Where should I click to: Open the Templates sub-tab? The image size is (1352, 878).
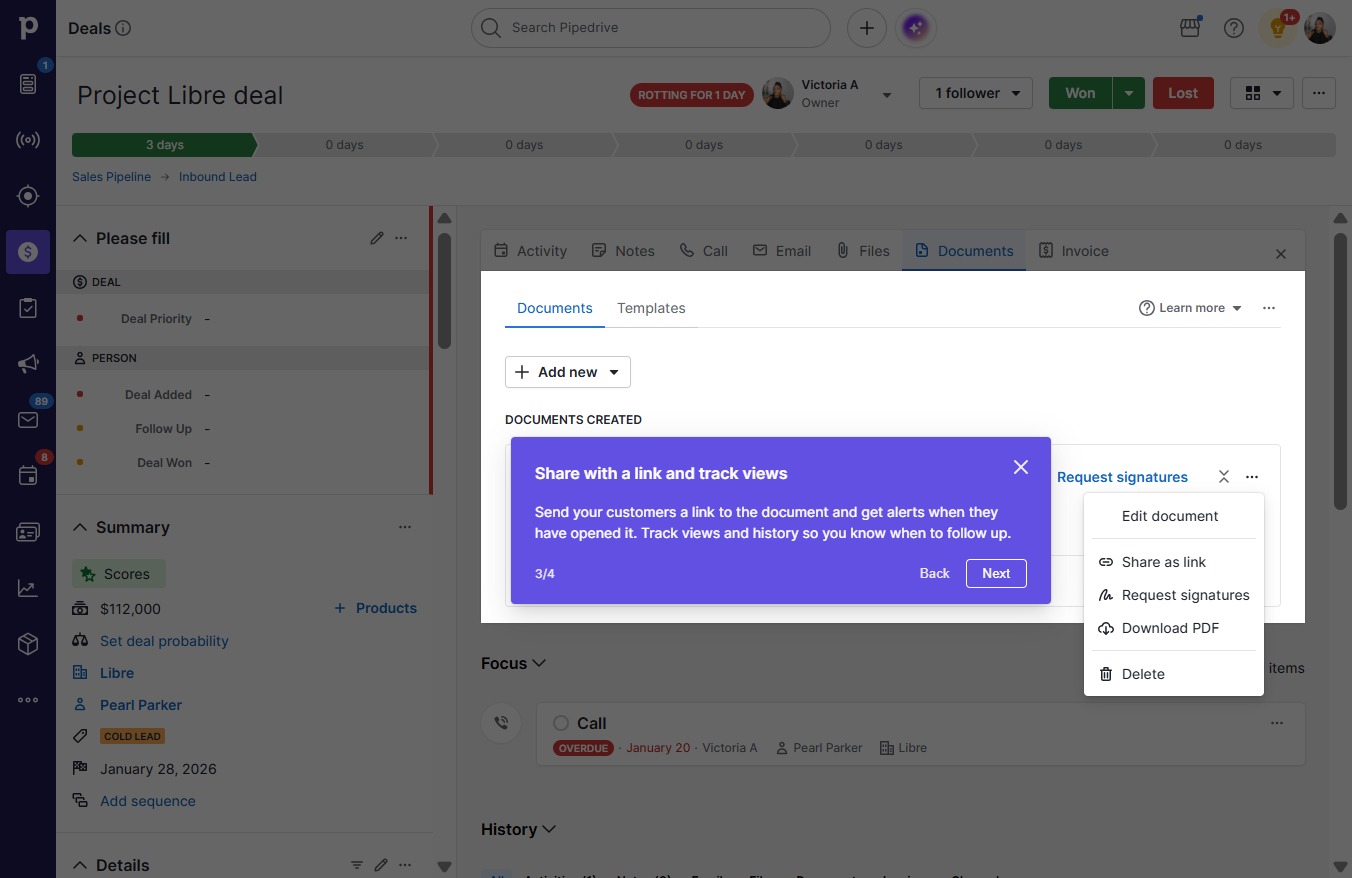click(x=651, y=308)
